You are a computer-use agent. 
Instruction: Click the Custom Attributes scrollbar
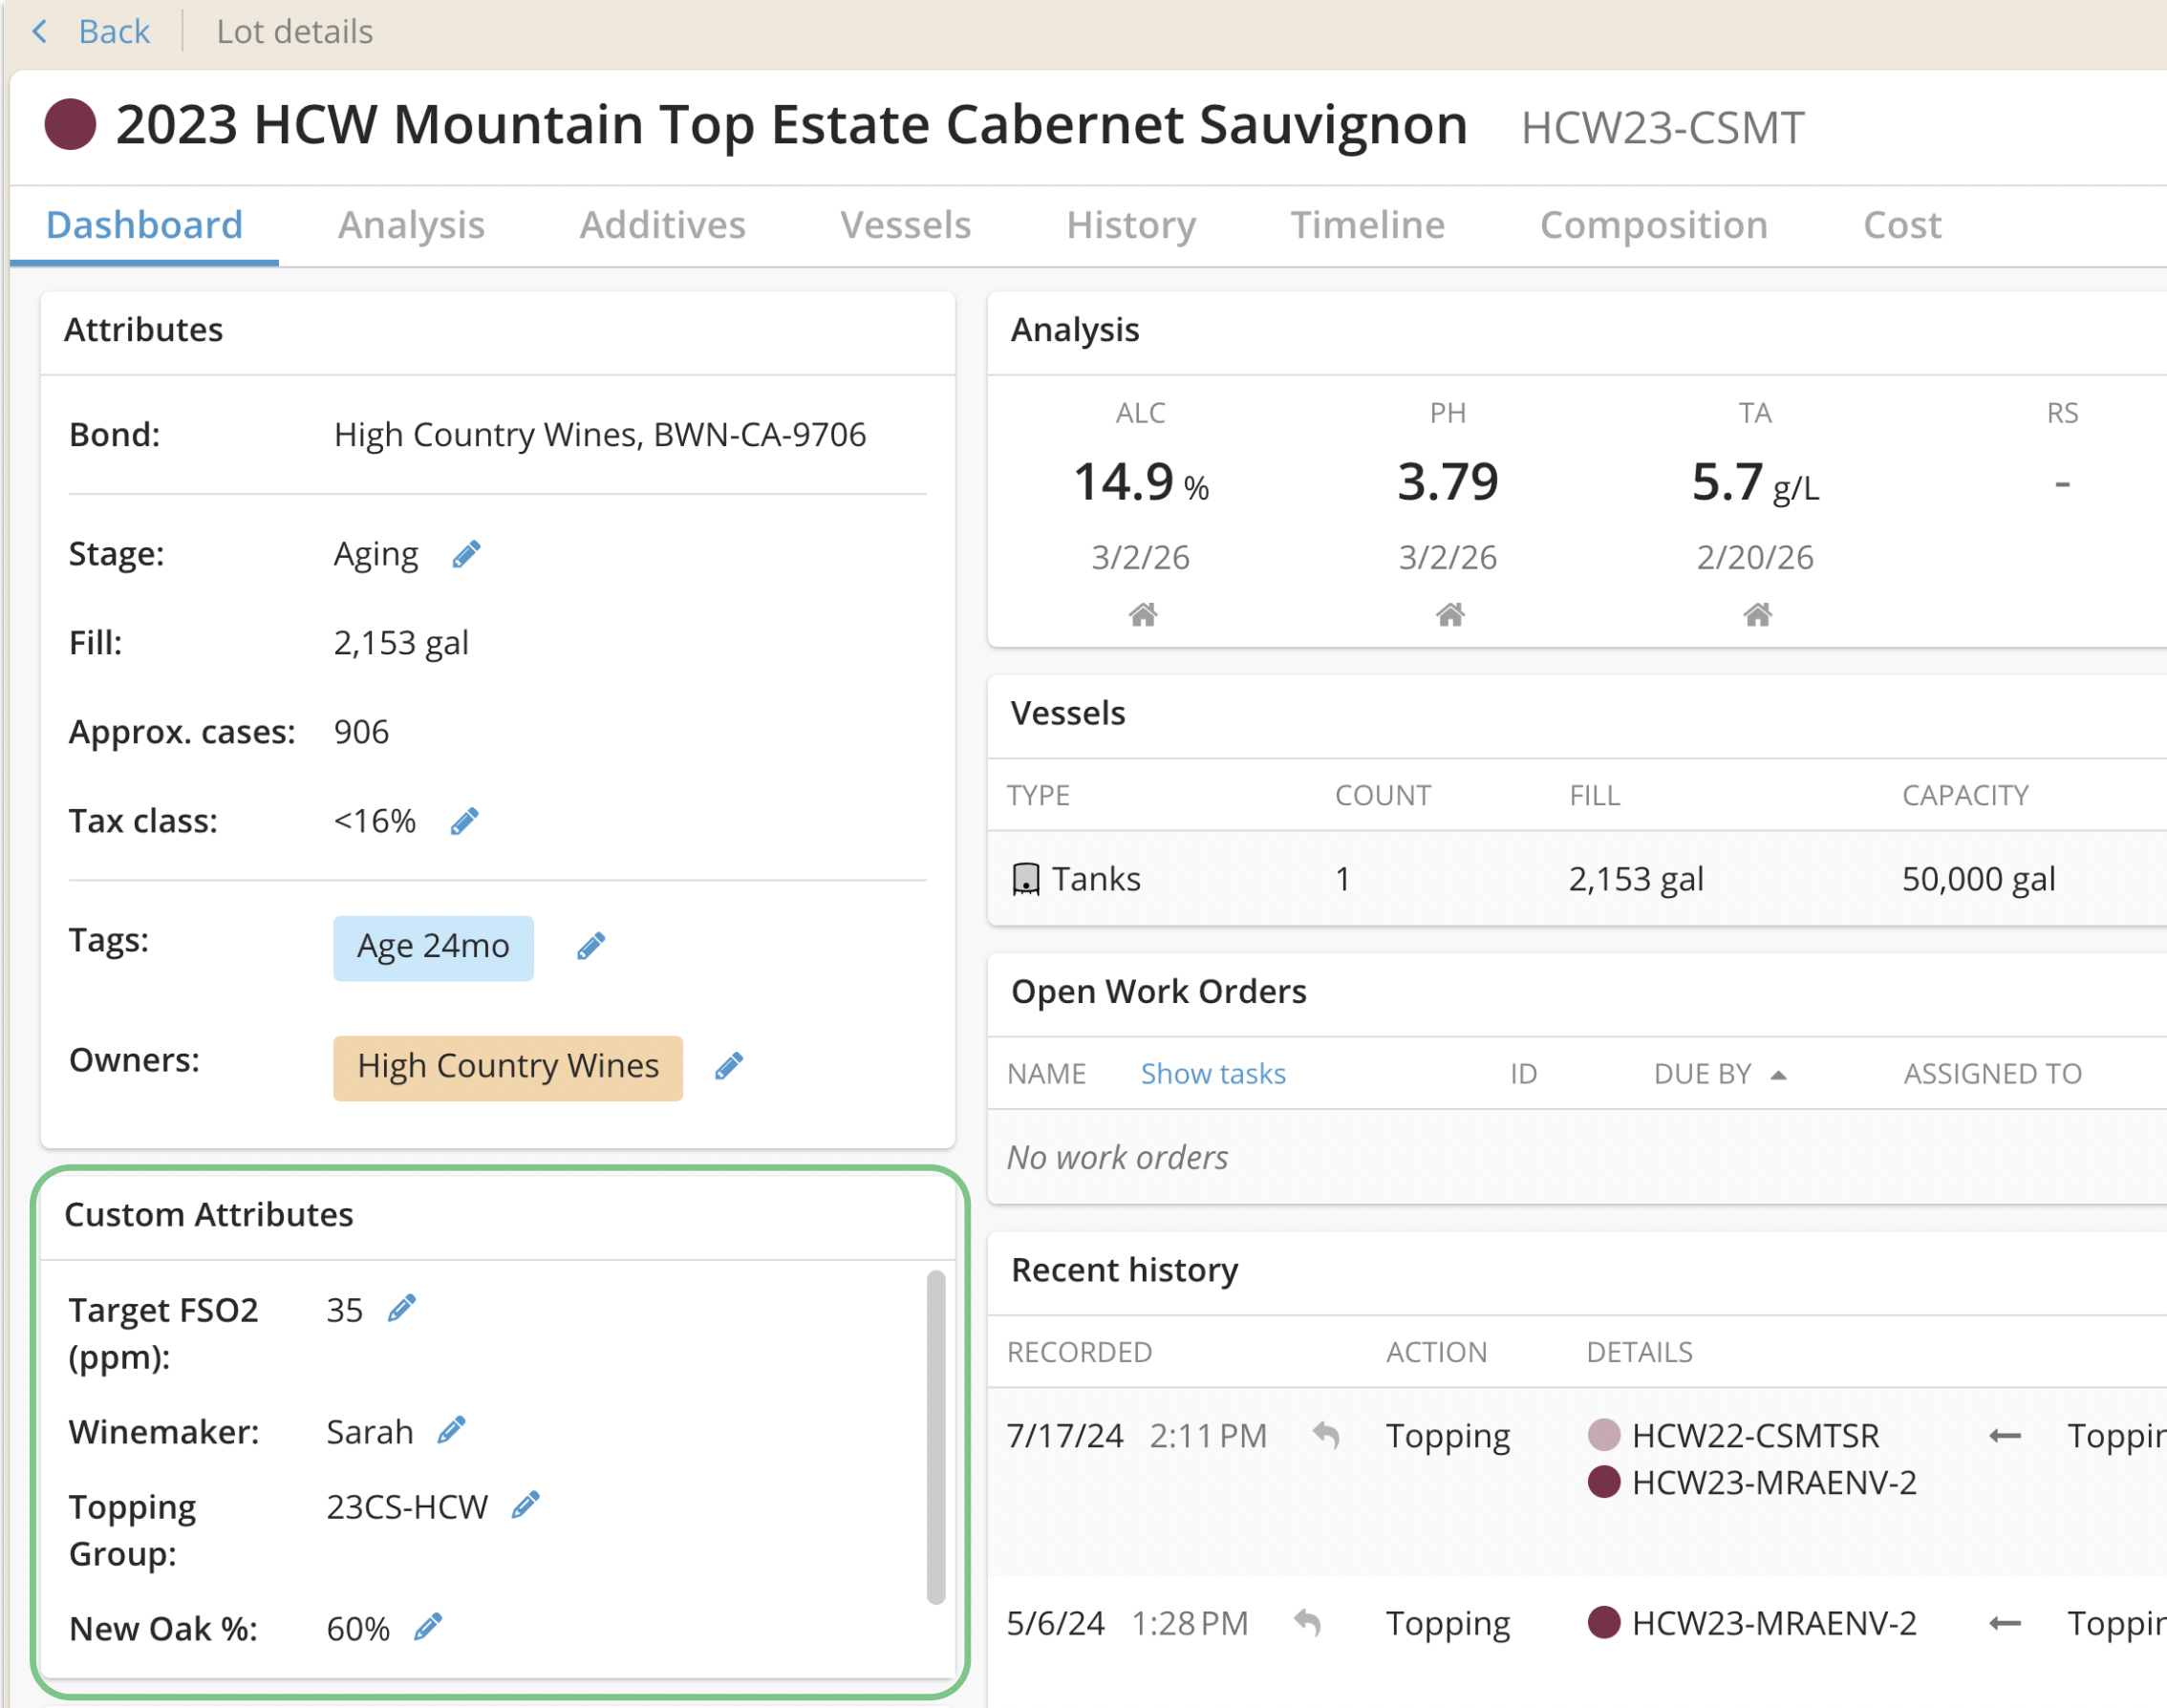click(935, 1435)
